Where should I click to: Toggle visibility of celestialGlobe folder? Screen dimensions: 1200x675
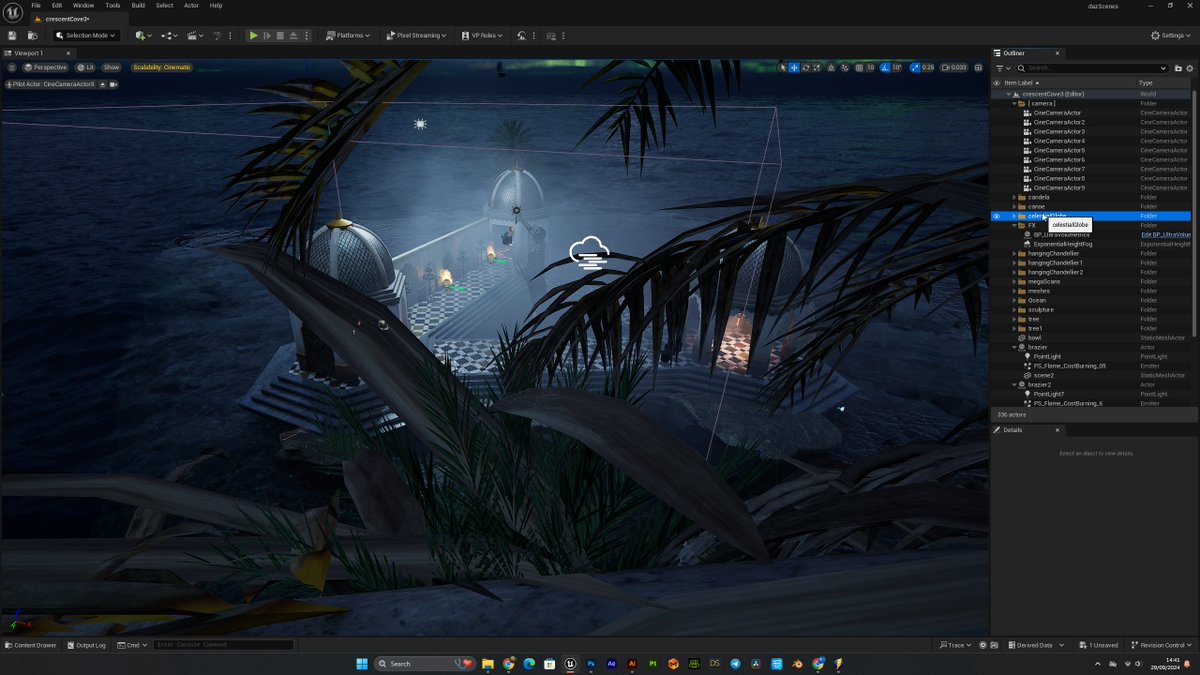coord(996,216)
